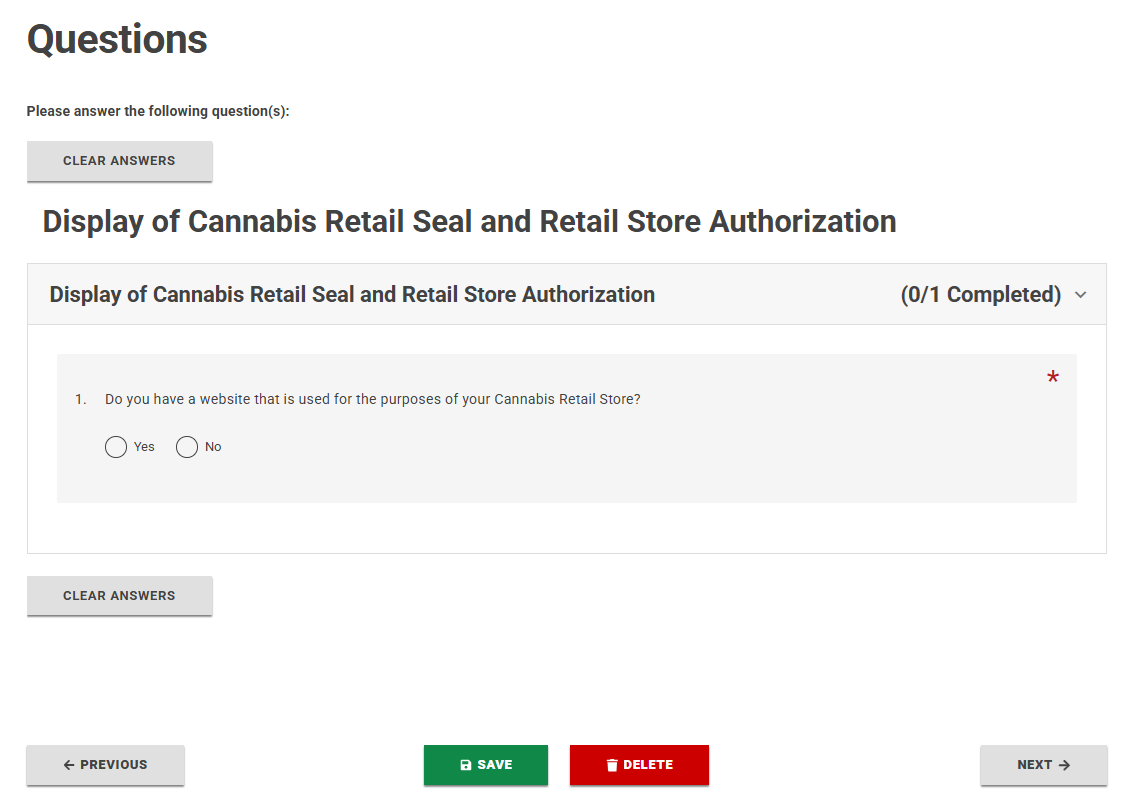Click the left arrow icon beside Previous
This screenshot has width=1136, height=810.
[69, 765]
